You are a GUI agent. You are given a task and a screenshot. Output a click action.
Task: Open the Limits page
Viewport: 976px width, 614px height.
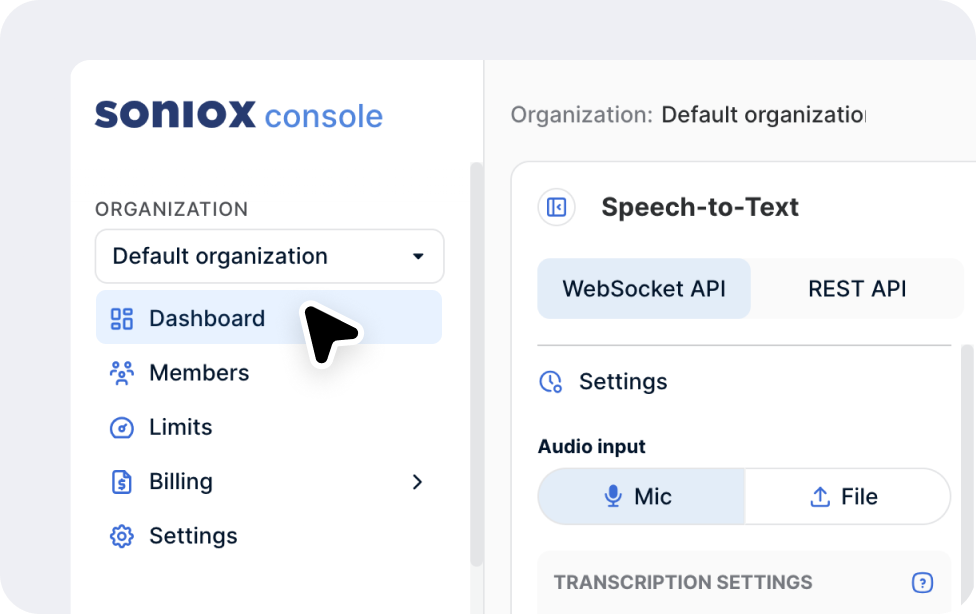coord(181,428)
